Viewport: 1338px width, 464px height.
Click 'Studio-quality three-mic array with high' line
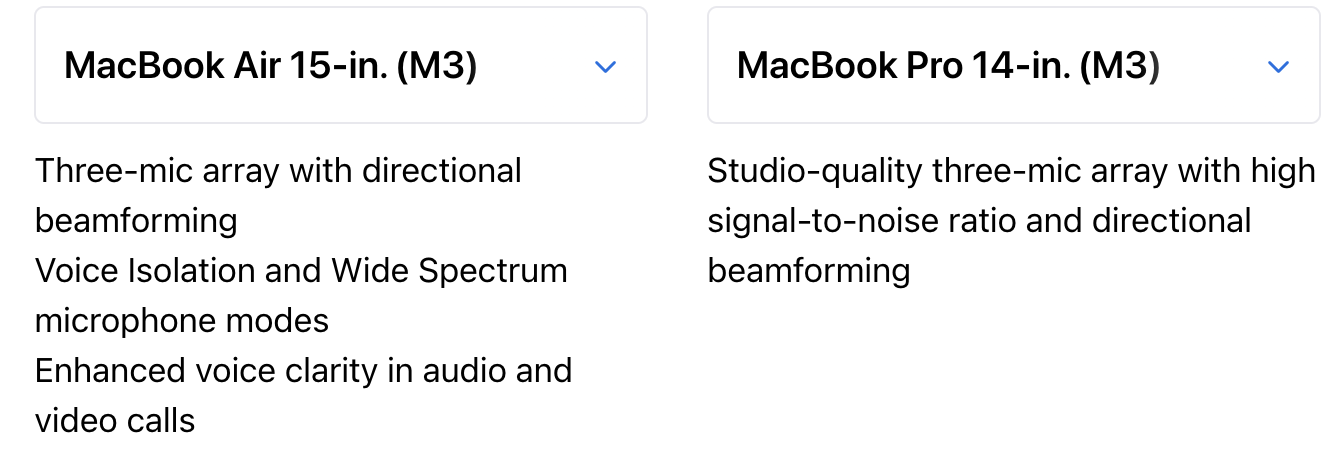pyautogui.click(x=1011, y=171)
